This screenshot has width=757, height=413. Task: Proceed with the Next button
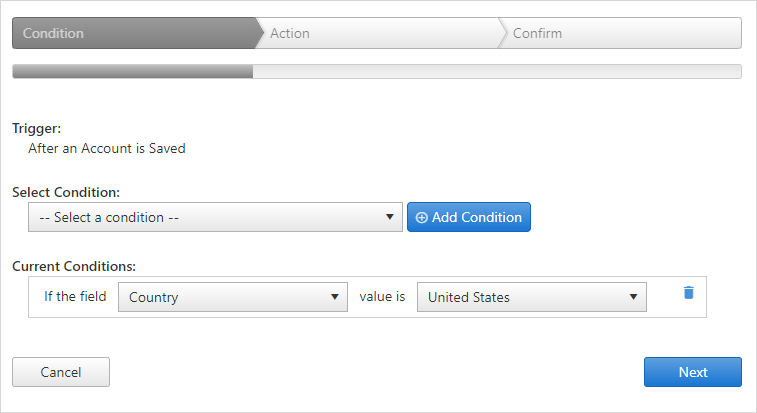[693, 372]
